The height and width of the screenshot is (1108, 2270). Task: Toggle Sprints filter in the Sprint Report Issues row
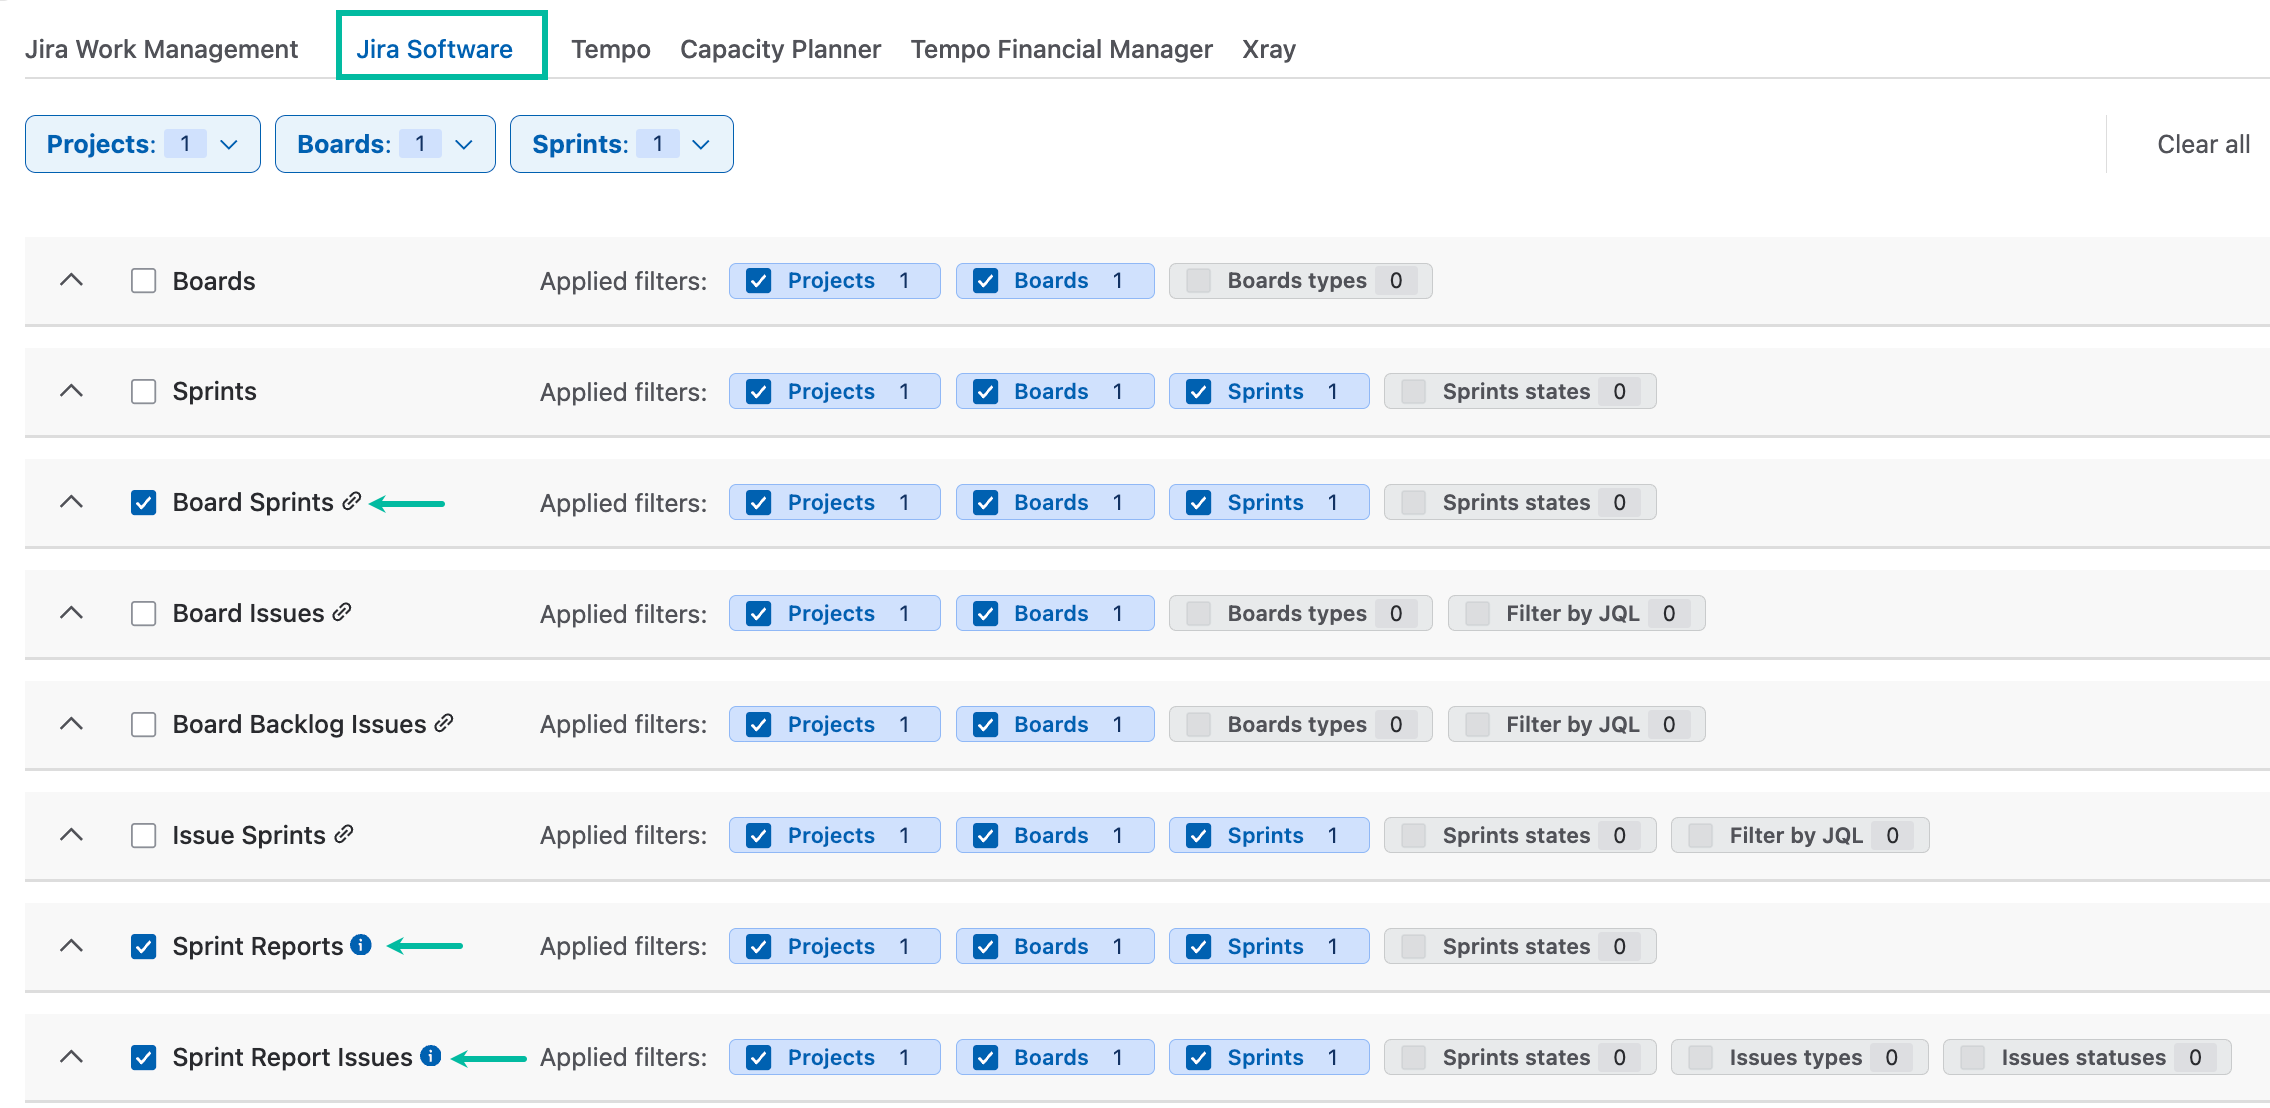[1269, 1057]
